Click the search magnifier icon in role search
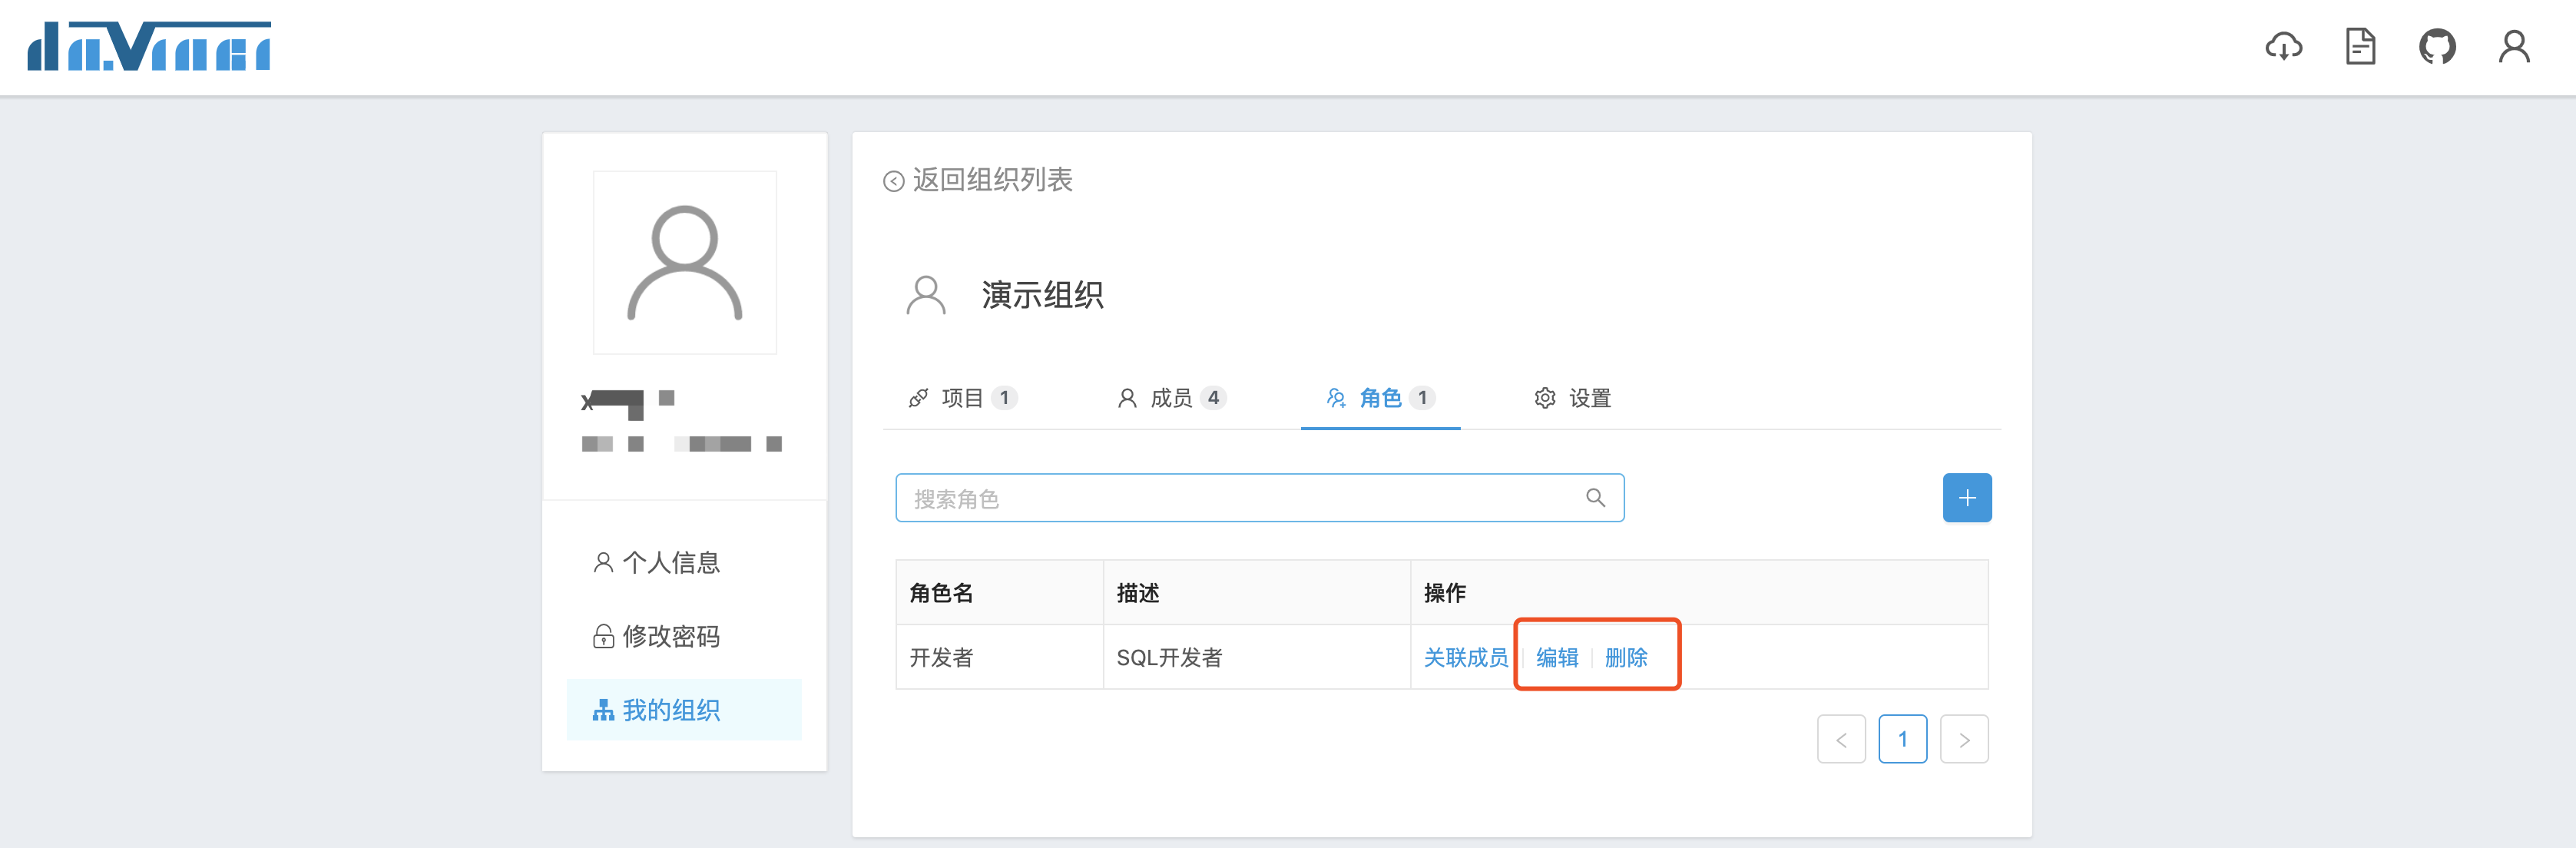 coord(1595,498)
